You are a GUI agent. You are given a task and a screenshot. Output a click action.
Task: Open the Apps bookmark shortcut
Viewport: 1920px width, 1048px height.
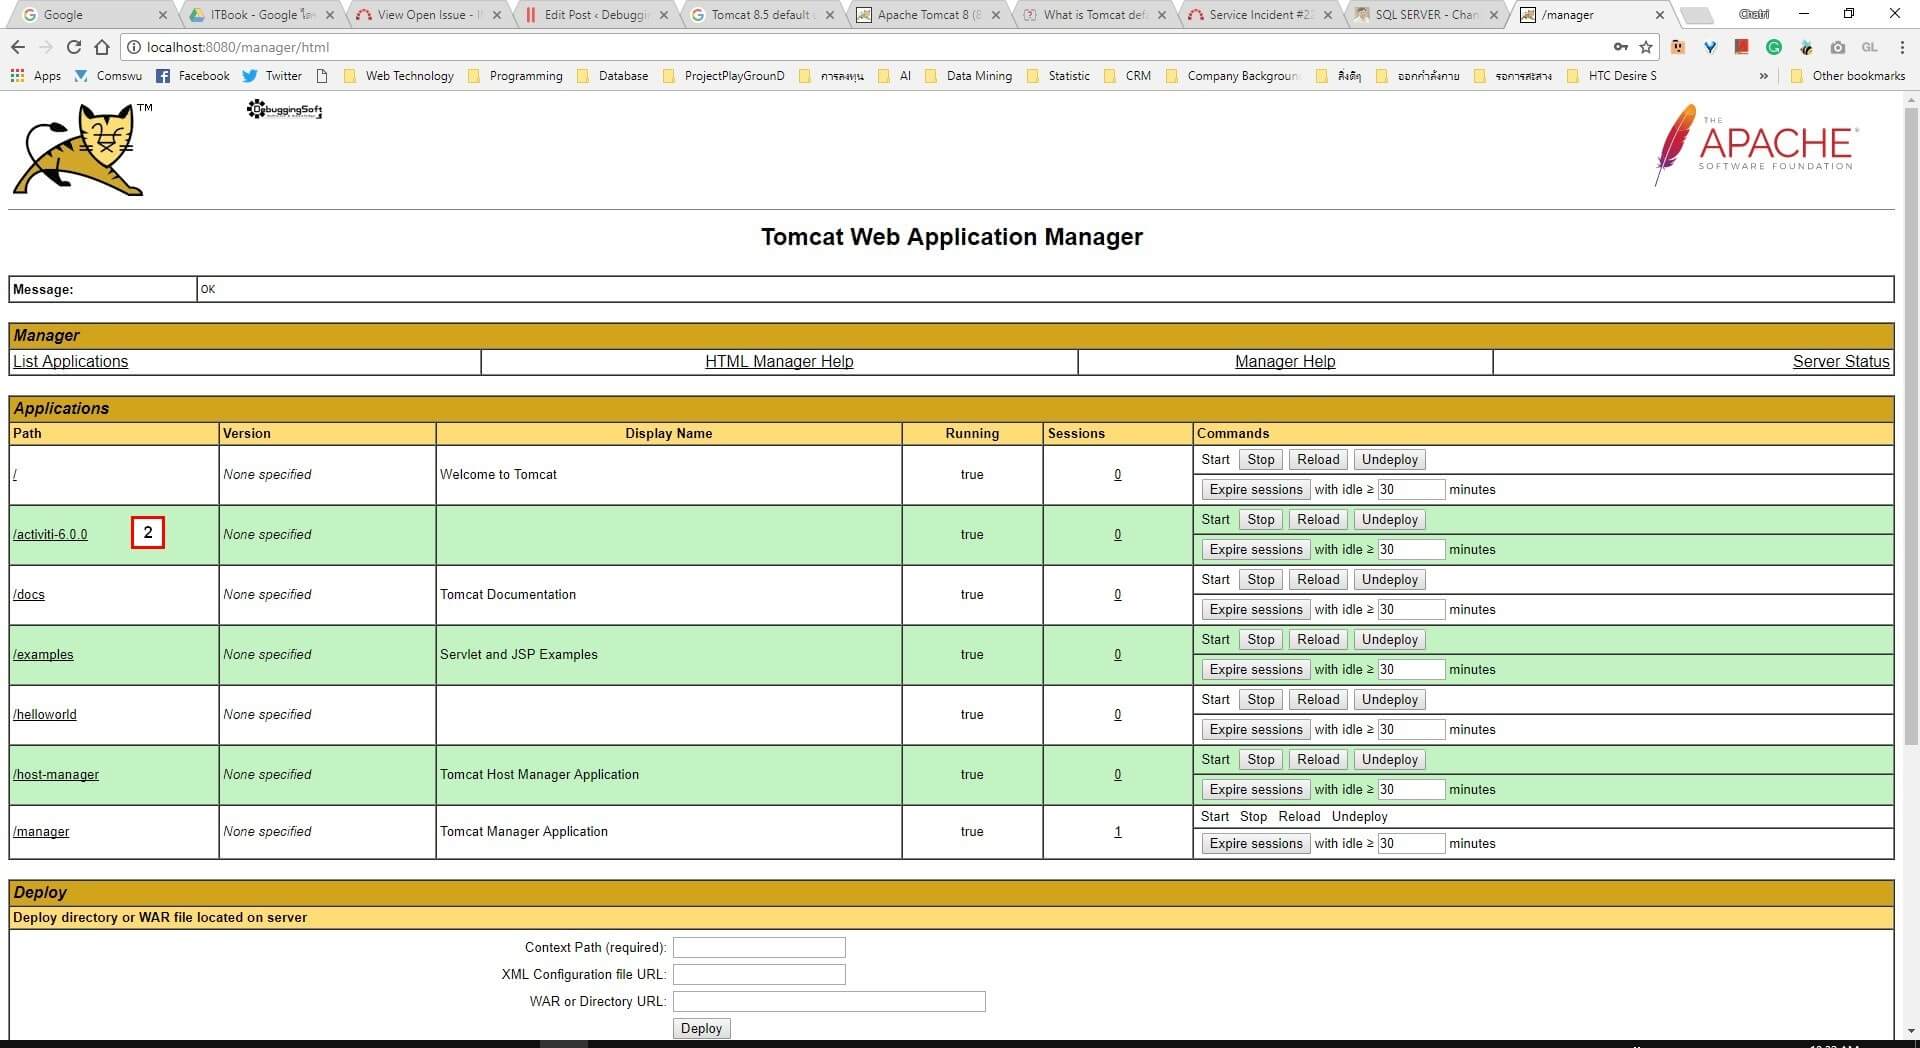[36, 76]
